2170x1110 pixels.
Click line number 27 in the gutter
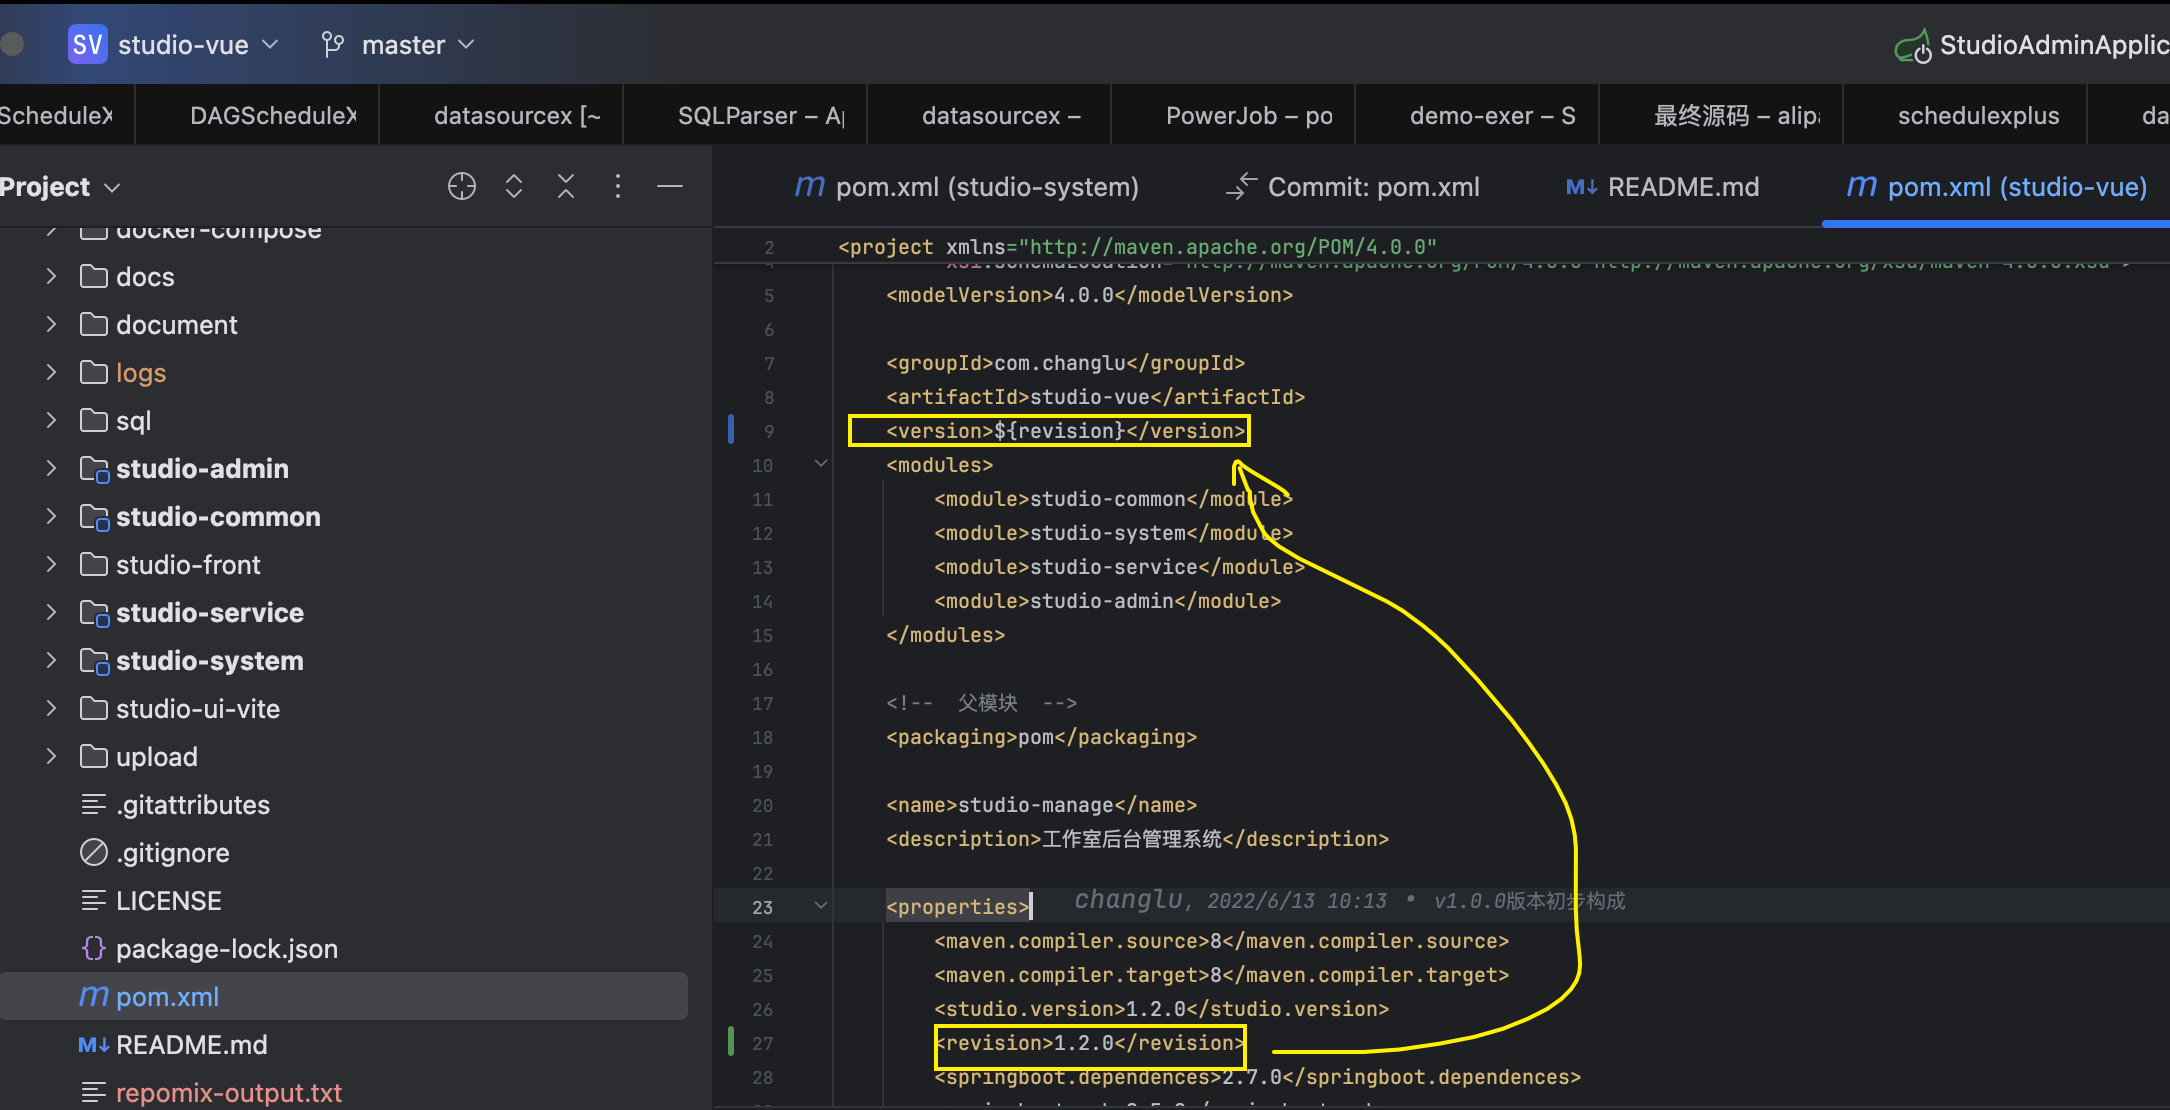(763, 1043)
